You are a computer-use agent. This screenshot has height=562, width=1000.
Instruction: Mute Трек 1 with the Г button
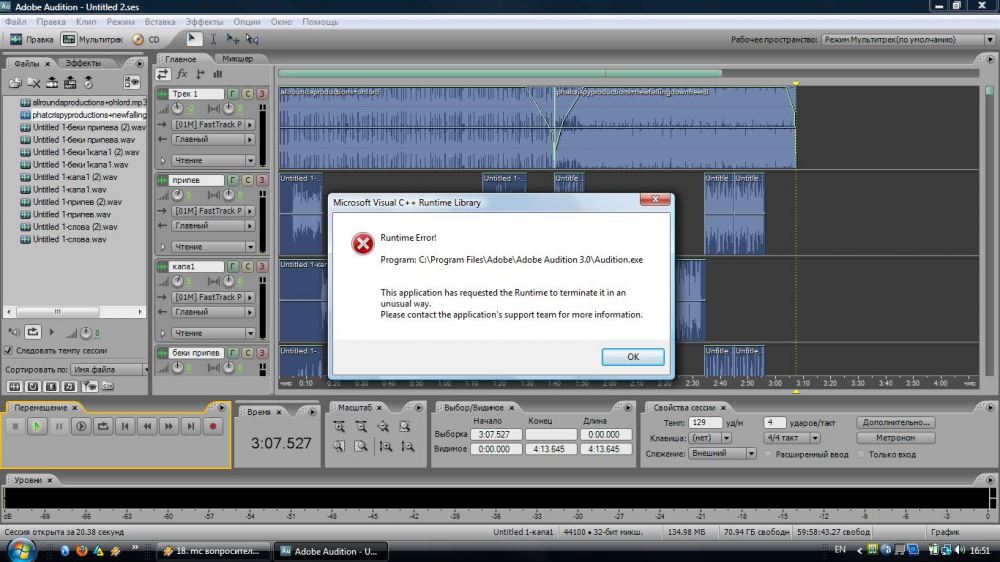pos(233,94)
